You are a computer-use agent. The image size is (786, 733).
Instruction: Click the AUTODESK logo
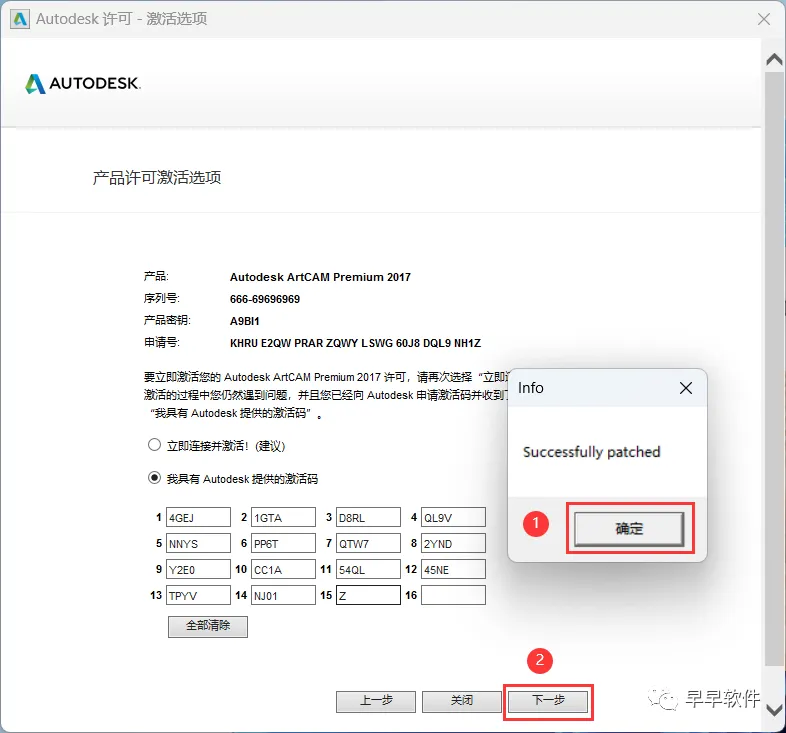pyautogui.click(x=83, y=84)
